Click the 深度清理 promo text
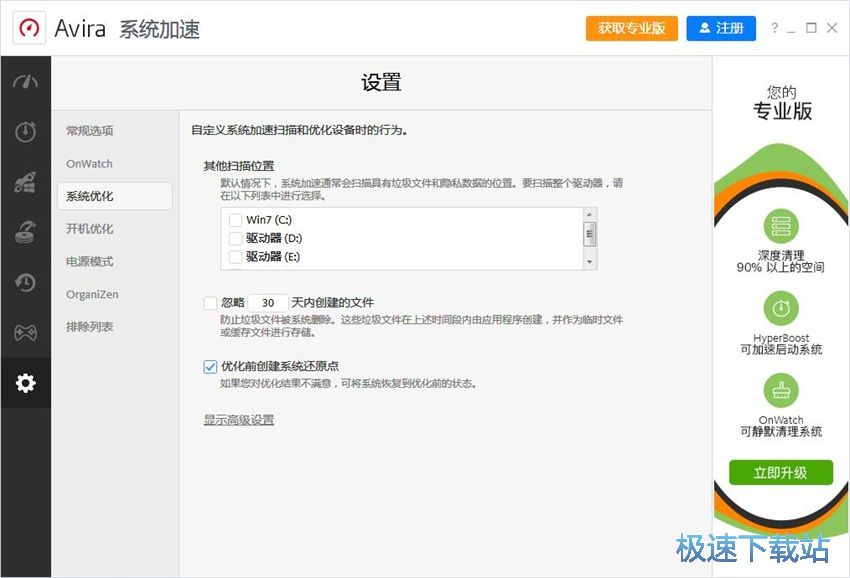Image resolution: width=850 pixels, height=578 pixels. pos(781,261)
